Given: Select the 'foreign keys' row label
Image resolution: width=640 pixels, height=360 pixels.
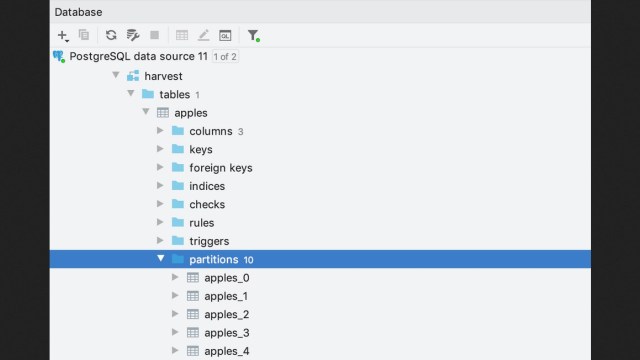Looking at the screenshot, I should point(221,168).
